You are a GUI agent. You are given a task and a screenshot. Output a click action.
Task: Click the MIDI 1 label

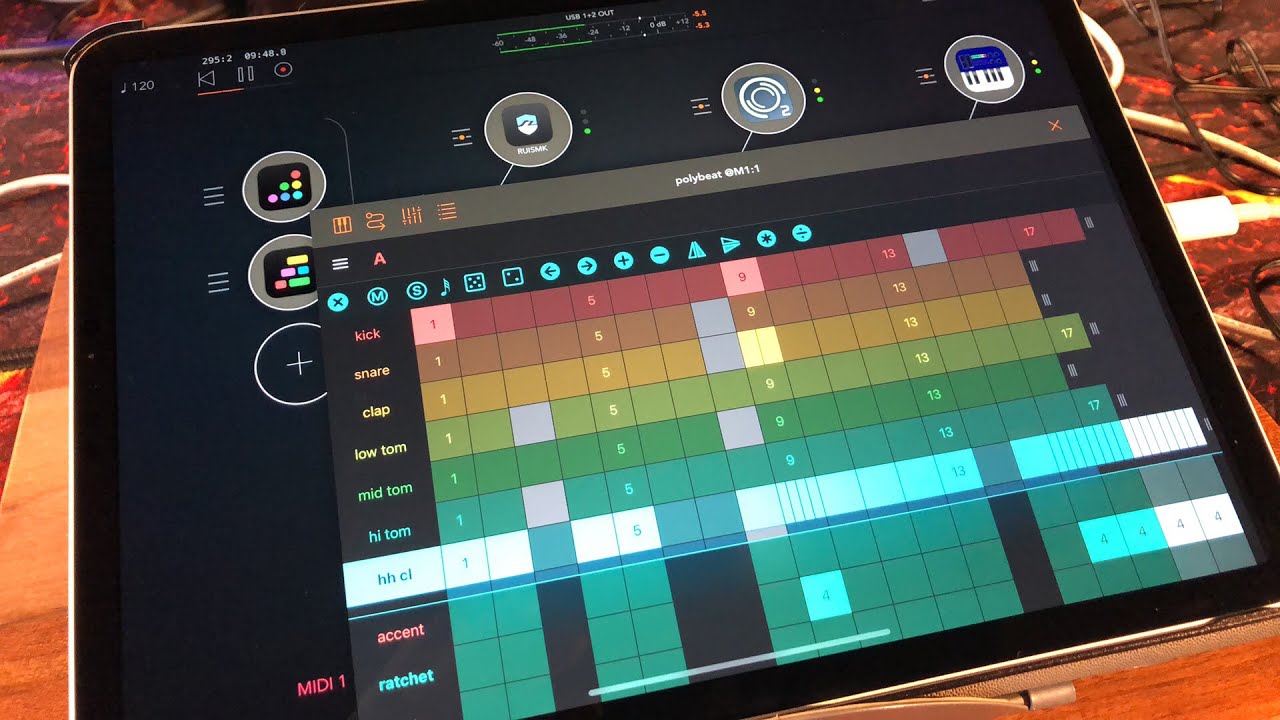click(x=321, y=686)
